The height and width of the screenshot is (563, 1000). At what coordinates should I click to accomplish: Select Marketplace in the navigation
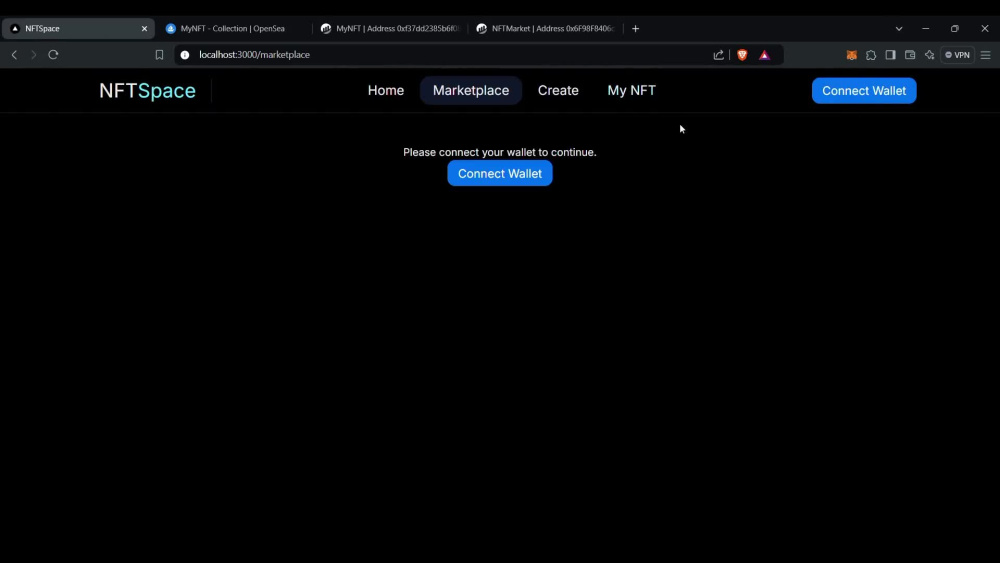pyautogui.click(x=471, y=91)
